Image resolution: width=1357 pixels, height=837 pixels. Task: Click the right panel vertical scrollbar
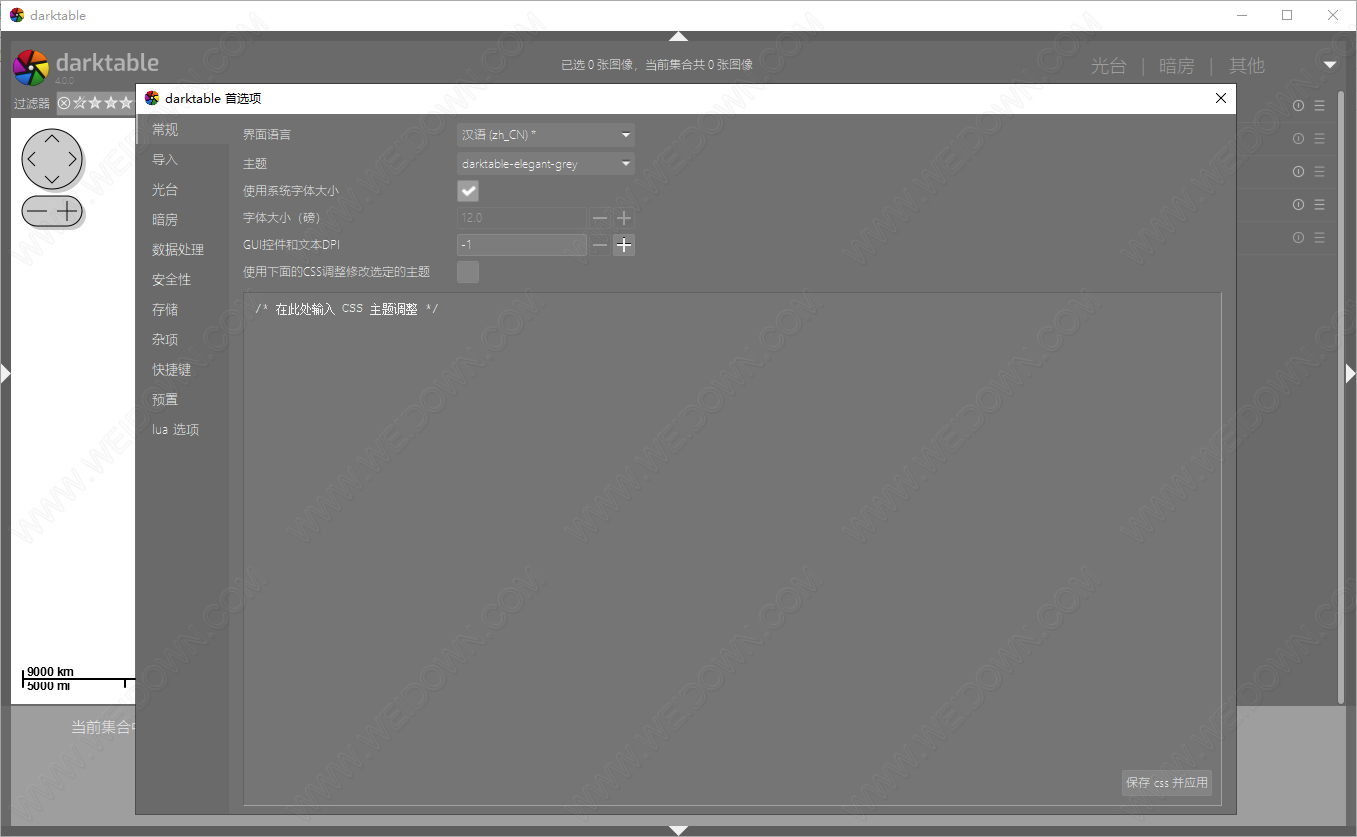[x=1342, y=395]
